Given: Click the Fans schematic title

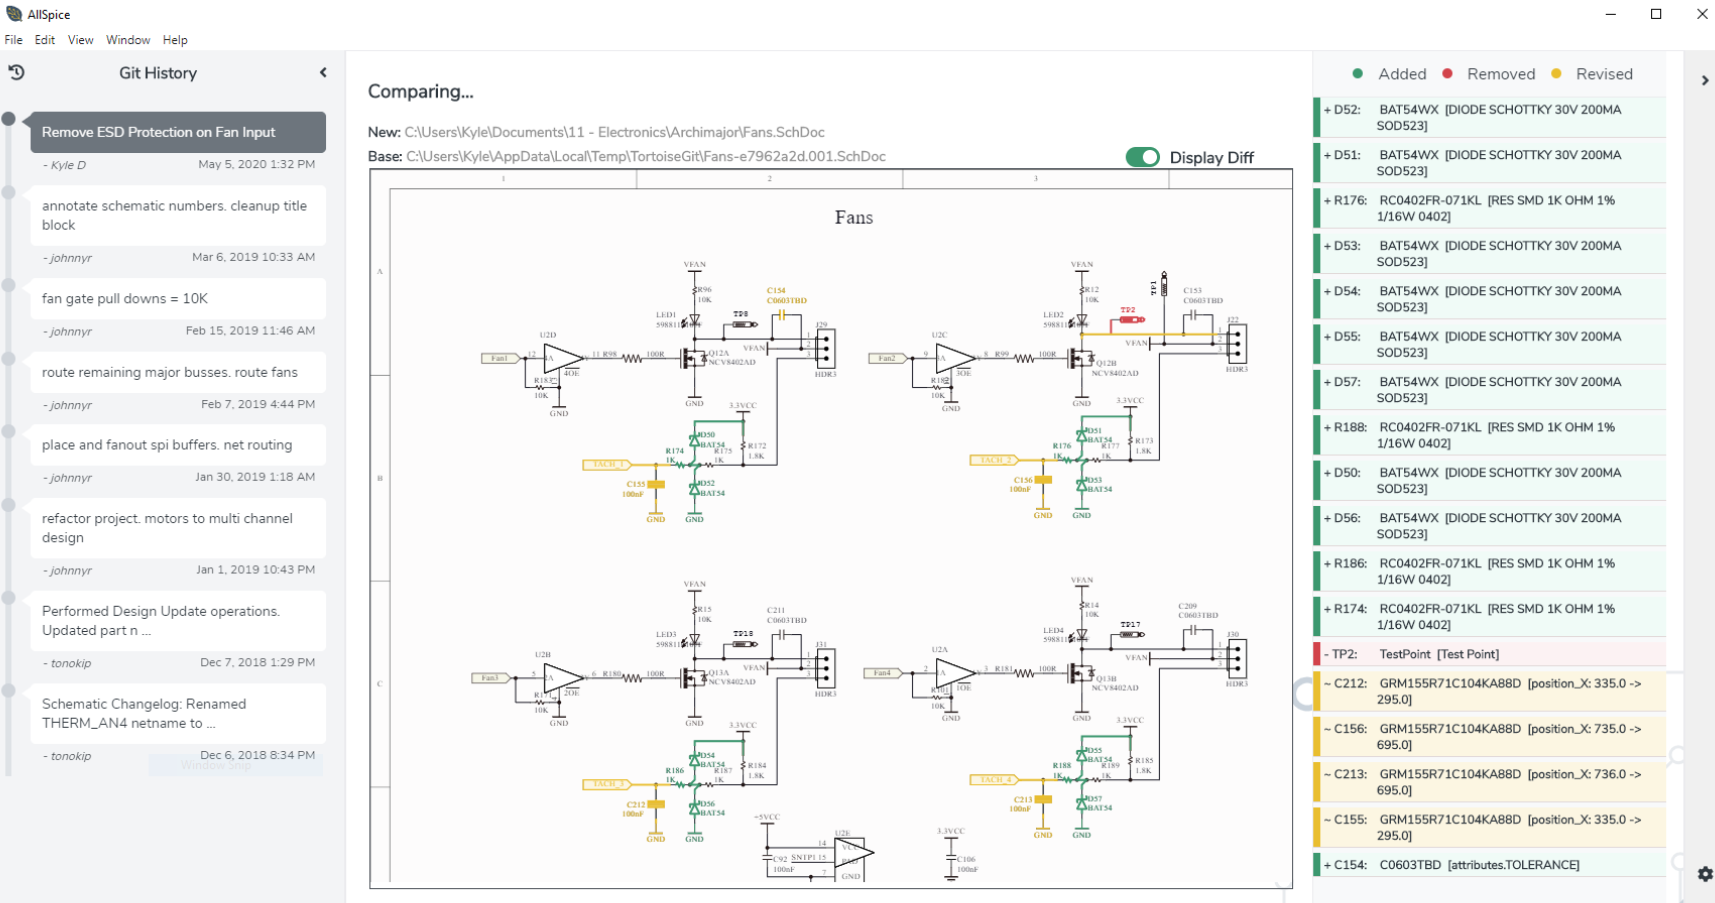Looking at the screenshot, I should pyautogui.click(x=854, y=218).
